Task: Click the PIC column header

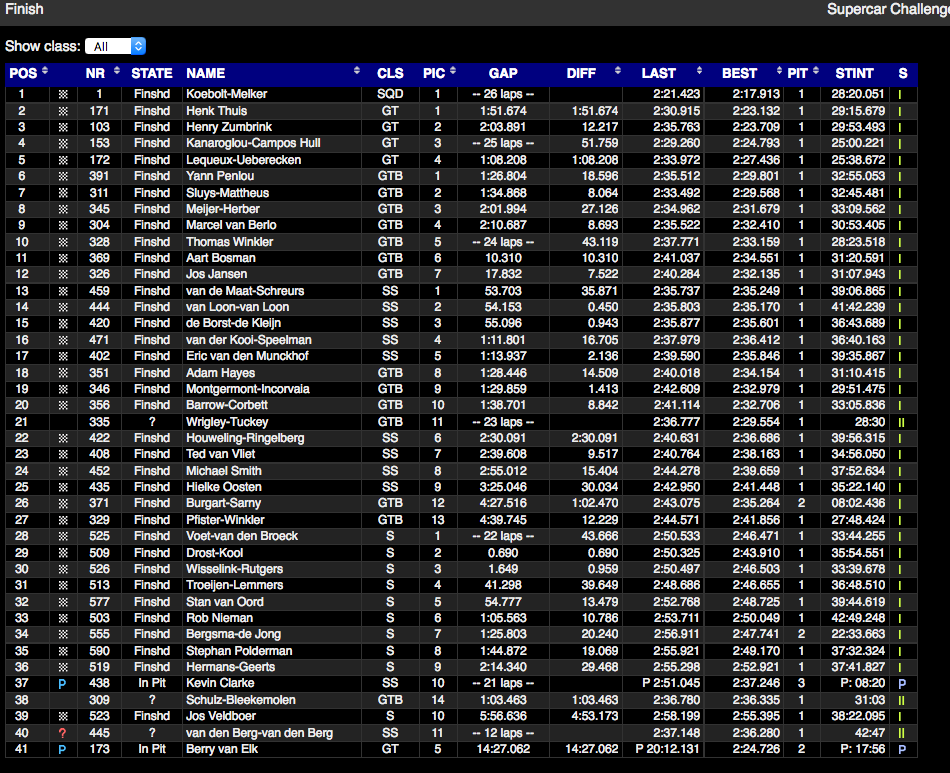Action: click(x=434, y=73)
